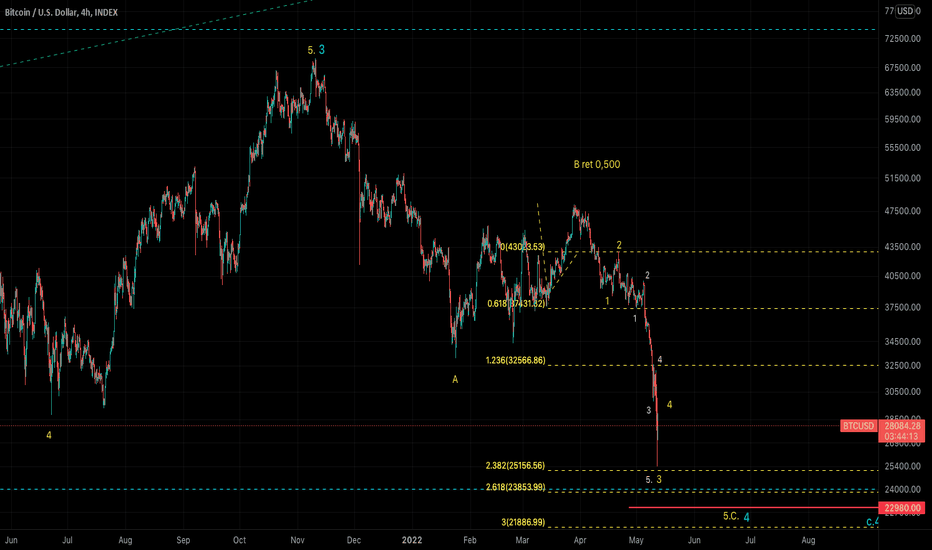Click the 59500.00 price axis label
Image resolution: width=932 pixels, height=550 pixels.
(x=902, y=119)
